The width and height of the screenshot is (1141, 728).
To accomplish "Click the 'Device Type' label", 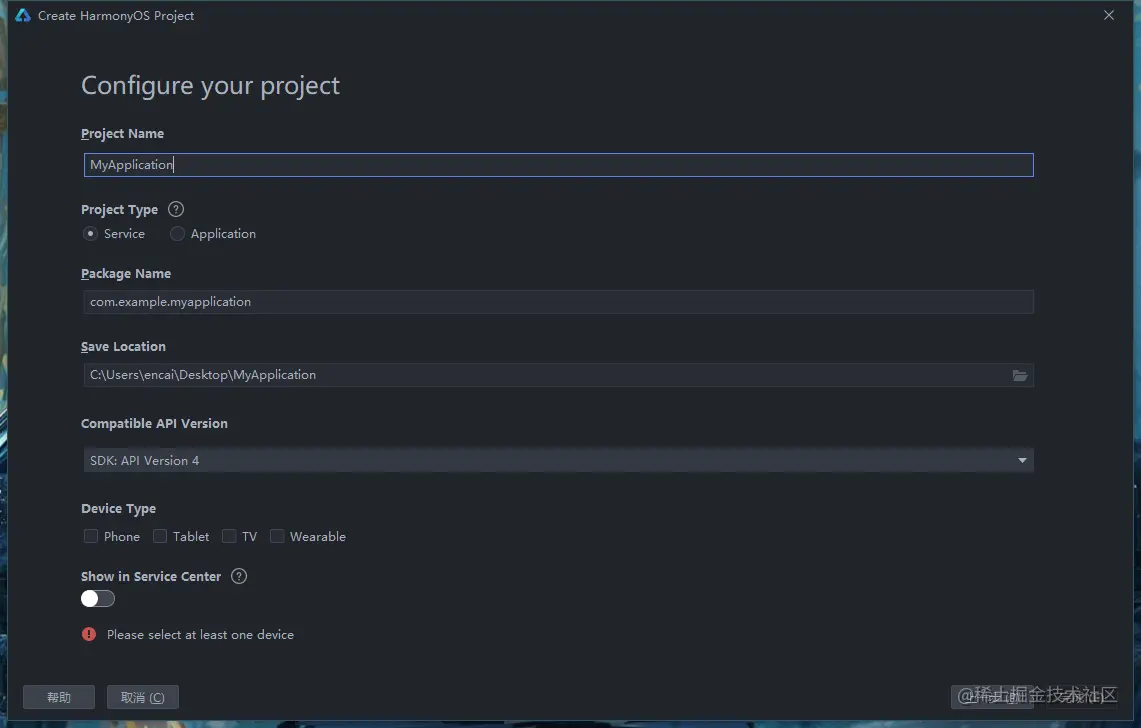I will (119, 509).
